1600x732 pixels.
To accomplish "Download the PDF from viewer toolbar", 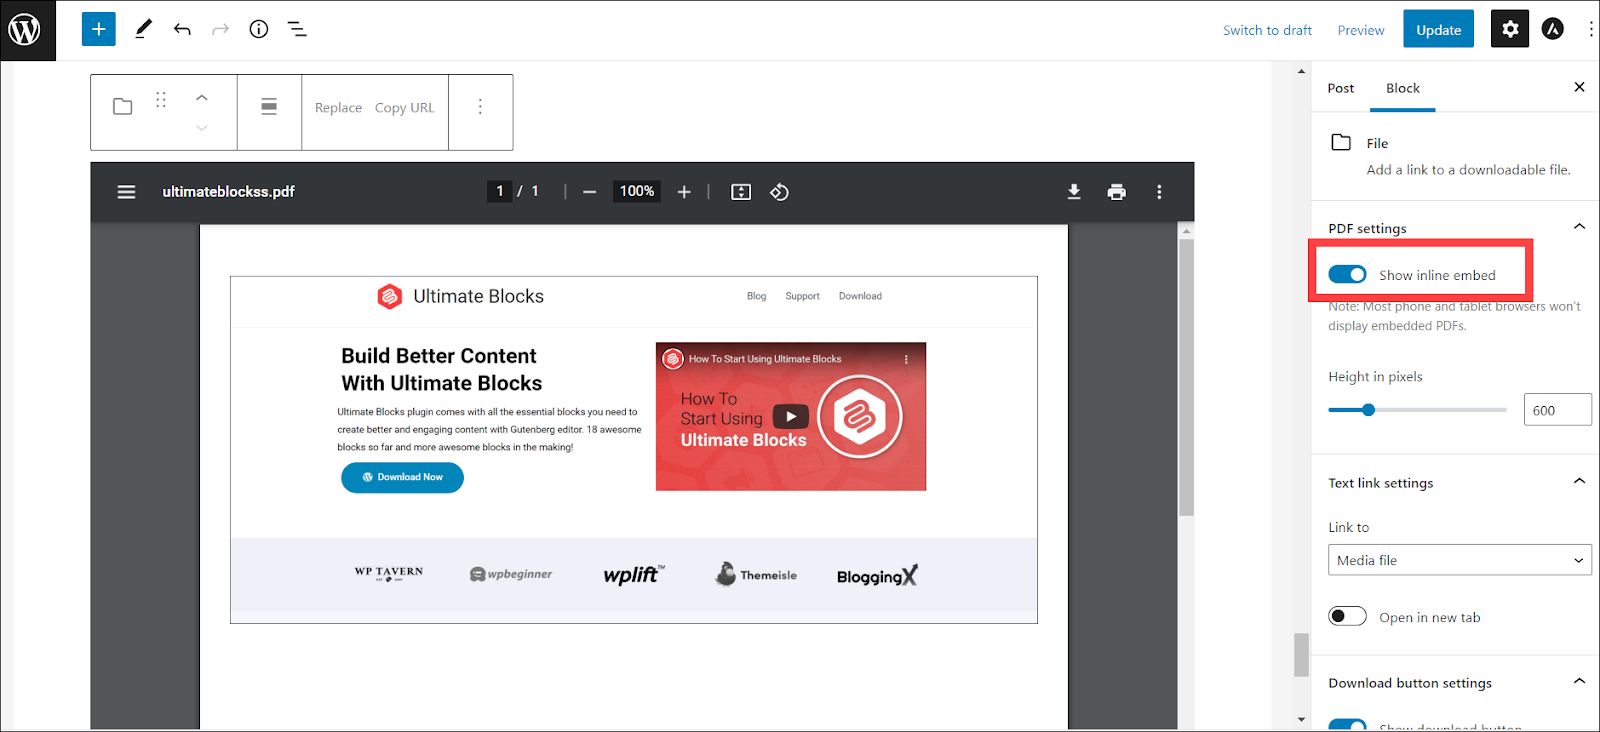I will point(1074,192).
